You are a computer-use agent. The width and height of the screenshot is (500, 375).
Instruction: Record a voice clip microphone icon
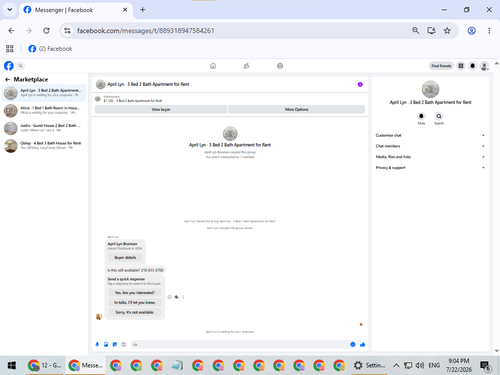(x=97, y=344)
